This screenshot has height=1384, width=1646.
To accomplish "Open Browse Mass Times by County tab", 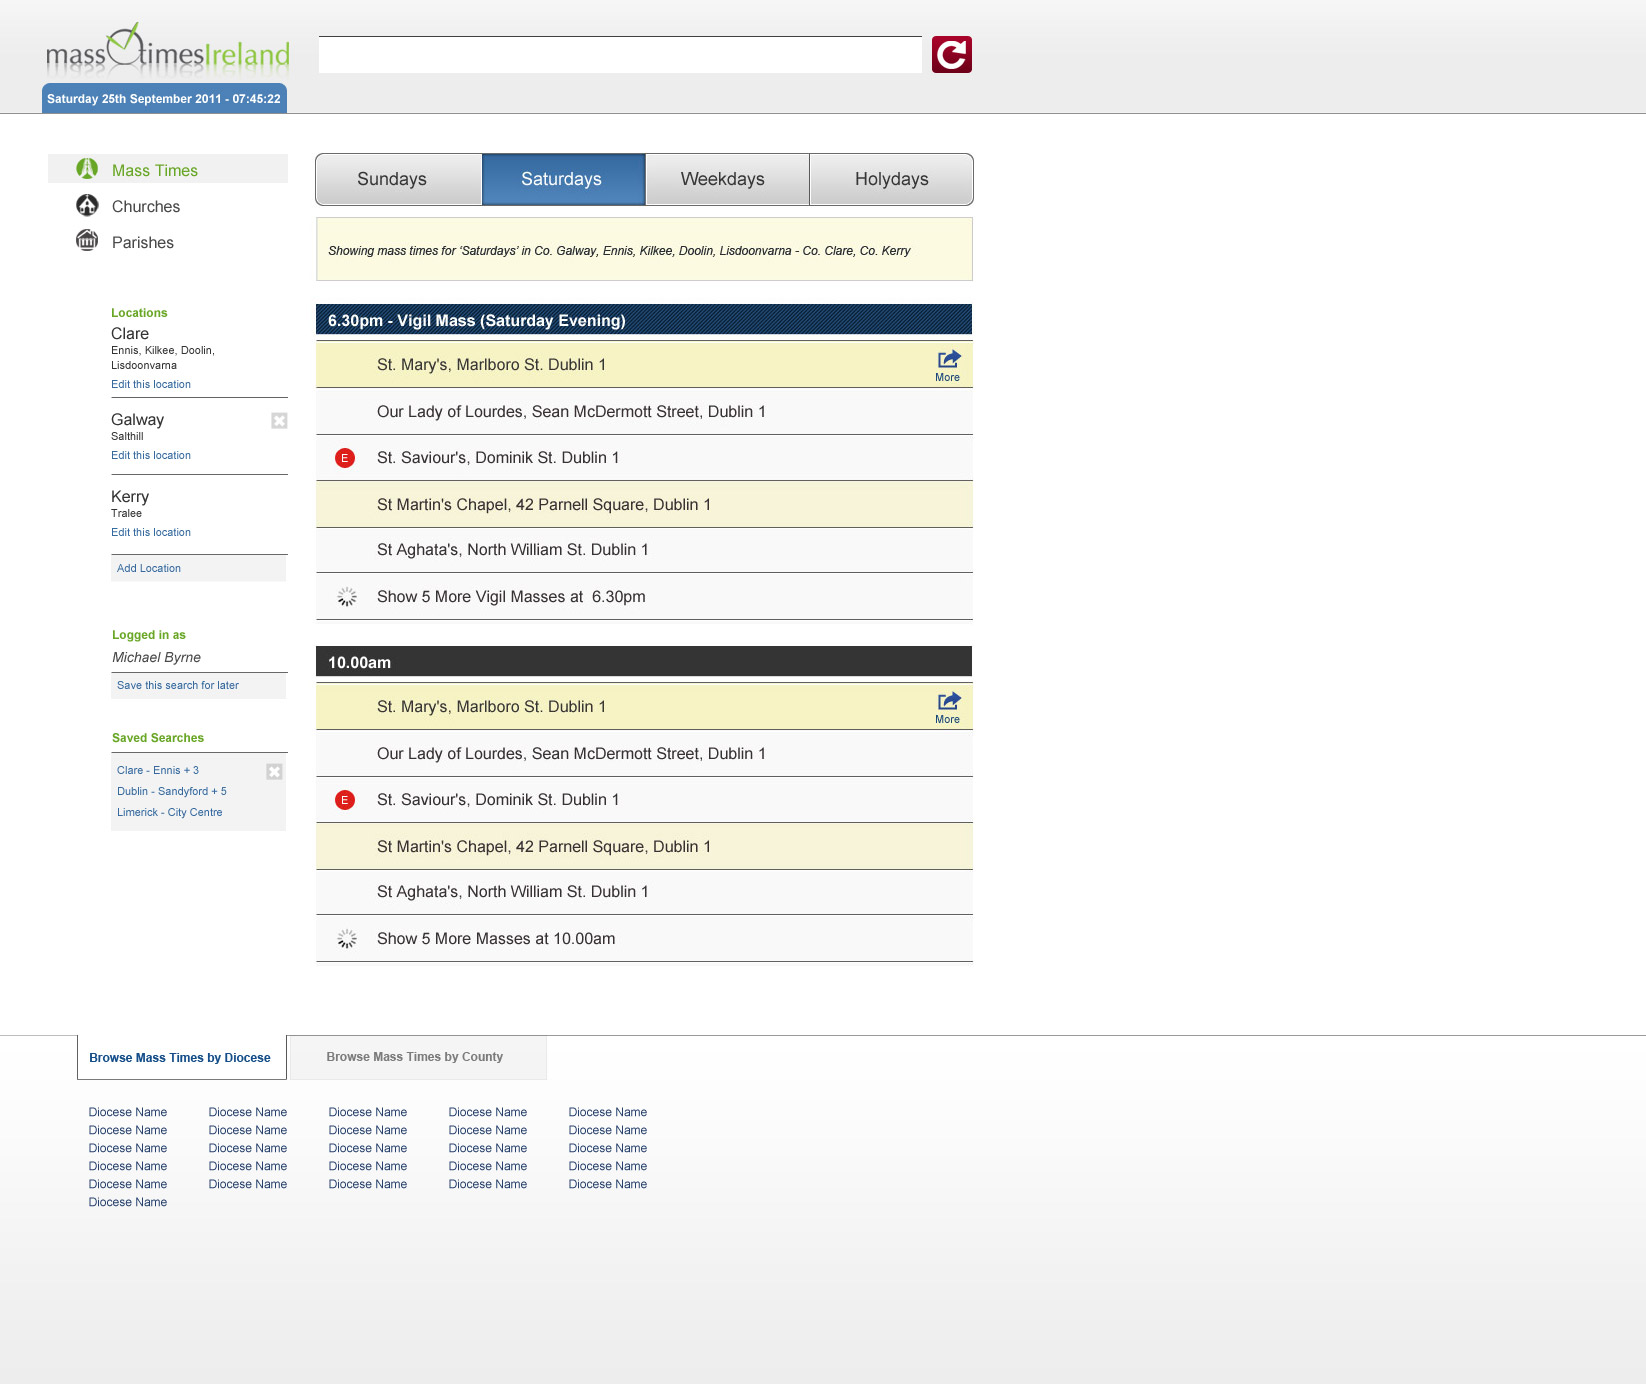I will pyautogui.click(x=415, y=1057).
